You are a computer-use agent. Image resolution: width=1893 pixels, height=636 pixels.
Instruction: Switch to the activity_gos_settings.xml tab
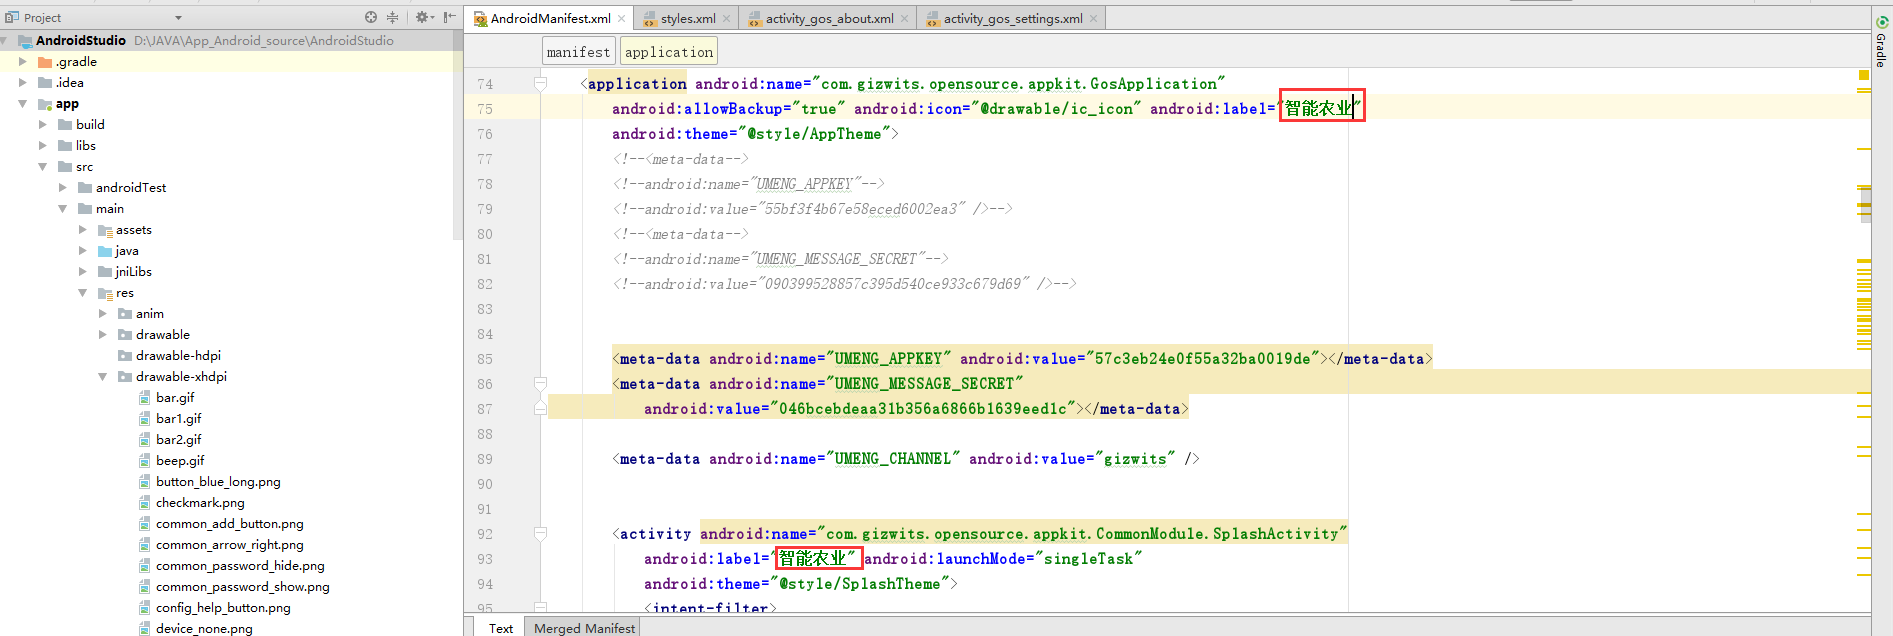click(1013, 18)
